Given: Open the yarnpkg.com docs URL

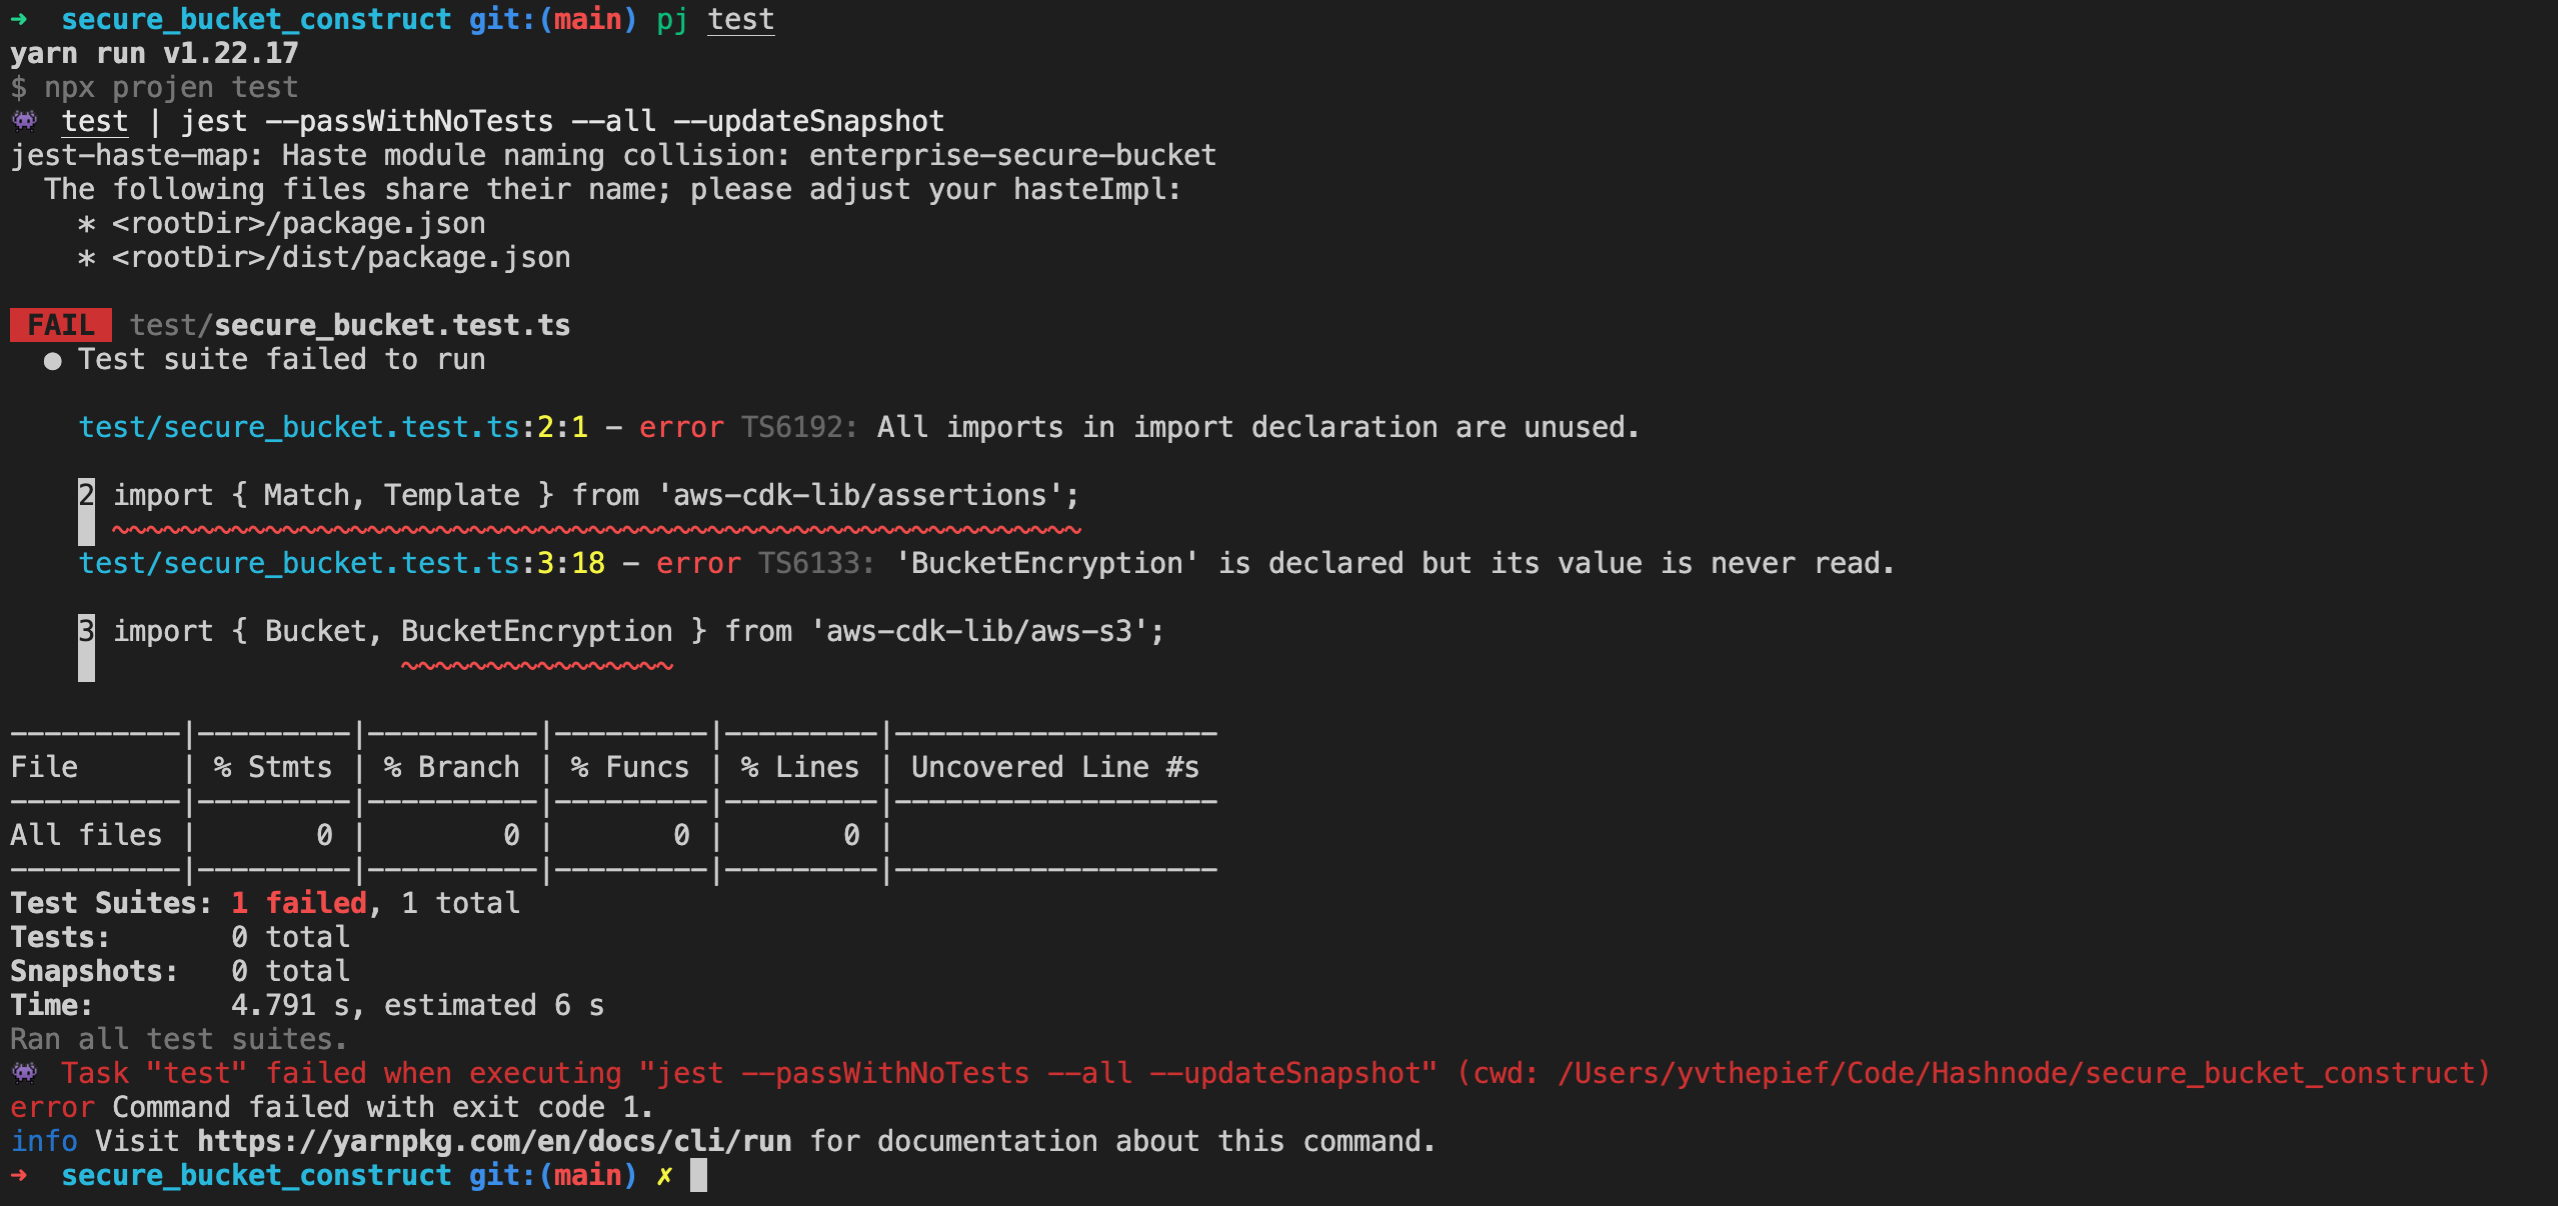Looking at the screenshot, I should (x=494, y=1141).
